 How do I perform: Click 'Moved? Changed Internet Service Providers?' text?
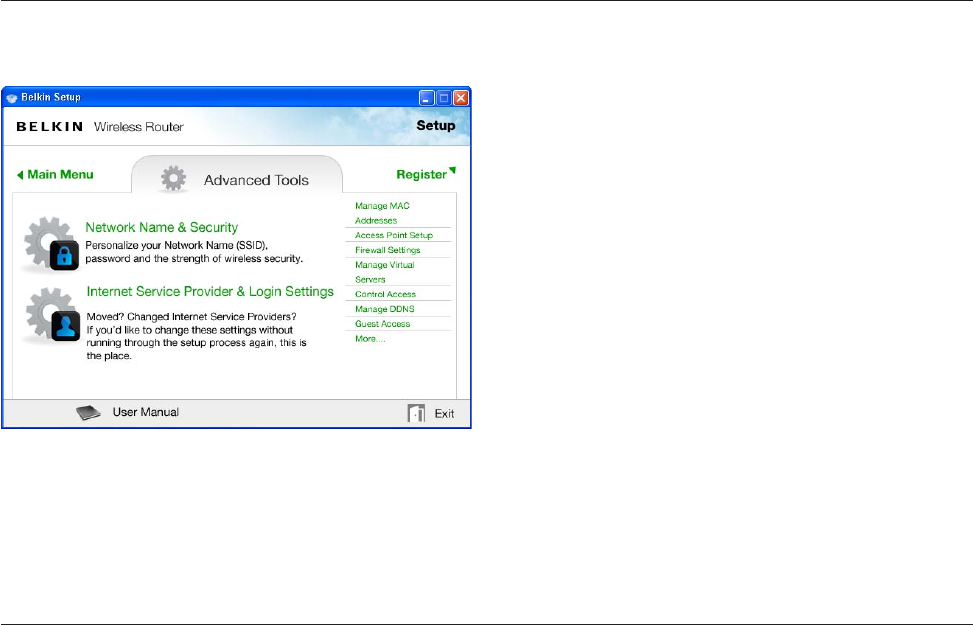pyautogui.click(x=191, y=317)
